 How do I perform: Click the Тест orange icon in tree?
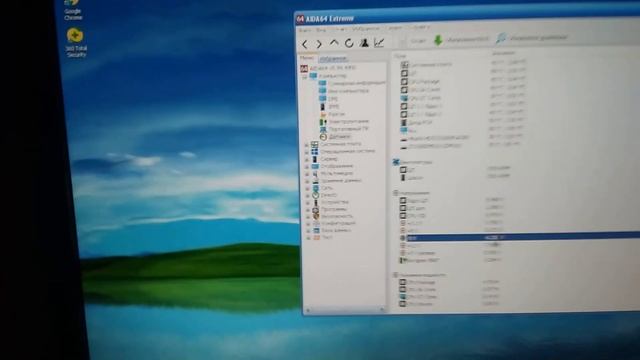tap(316, 237)
